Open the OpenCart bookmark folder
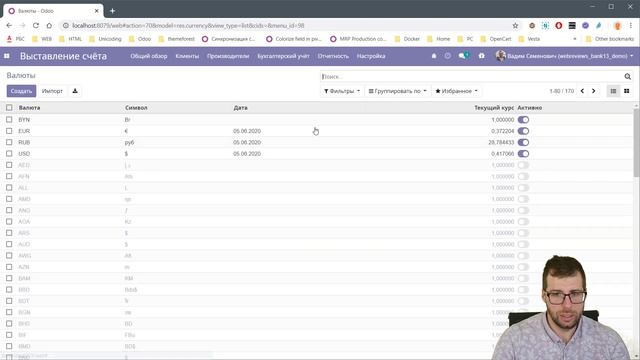 [x=496, y=39]
